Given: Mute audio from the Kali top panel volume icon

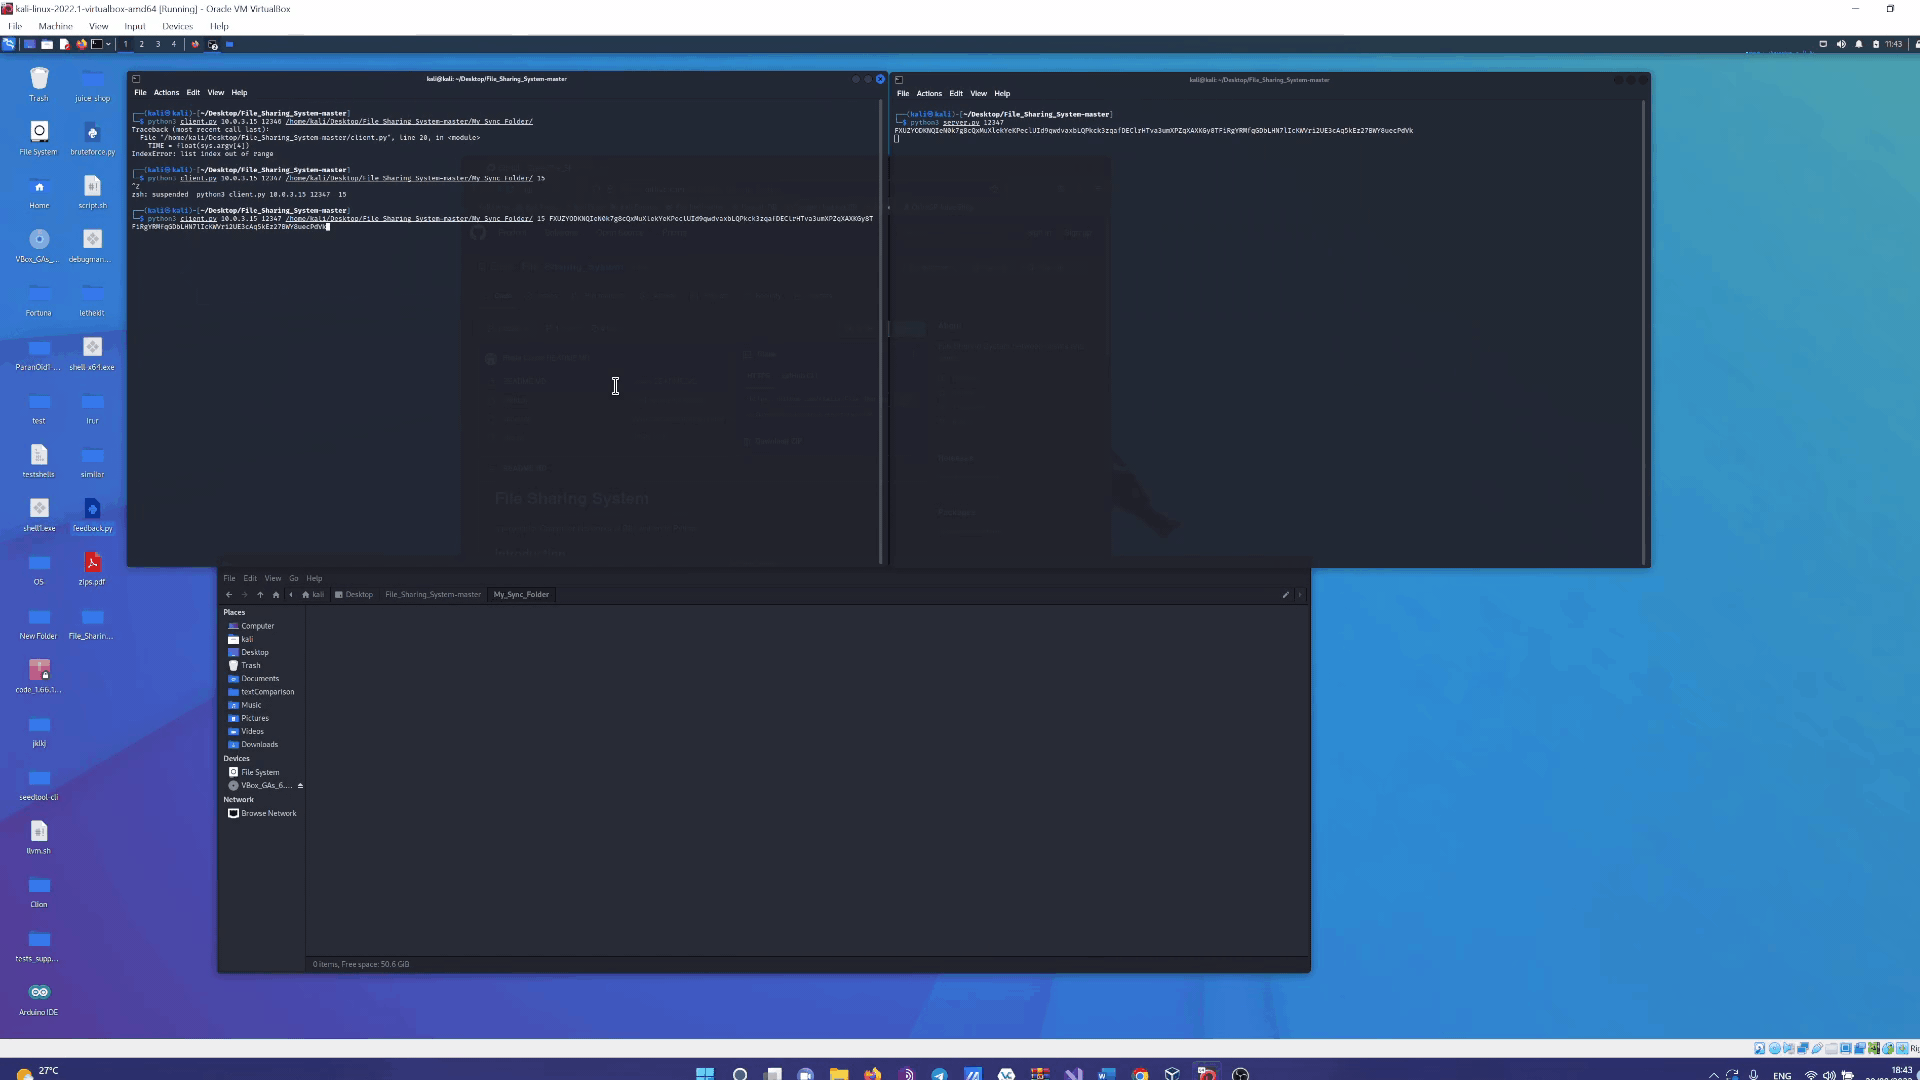Looking at the screenshot, I should pos(1842,44).
